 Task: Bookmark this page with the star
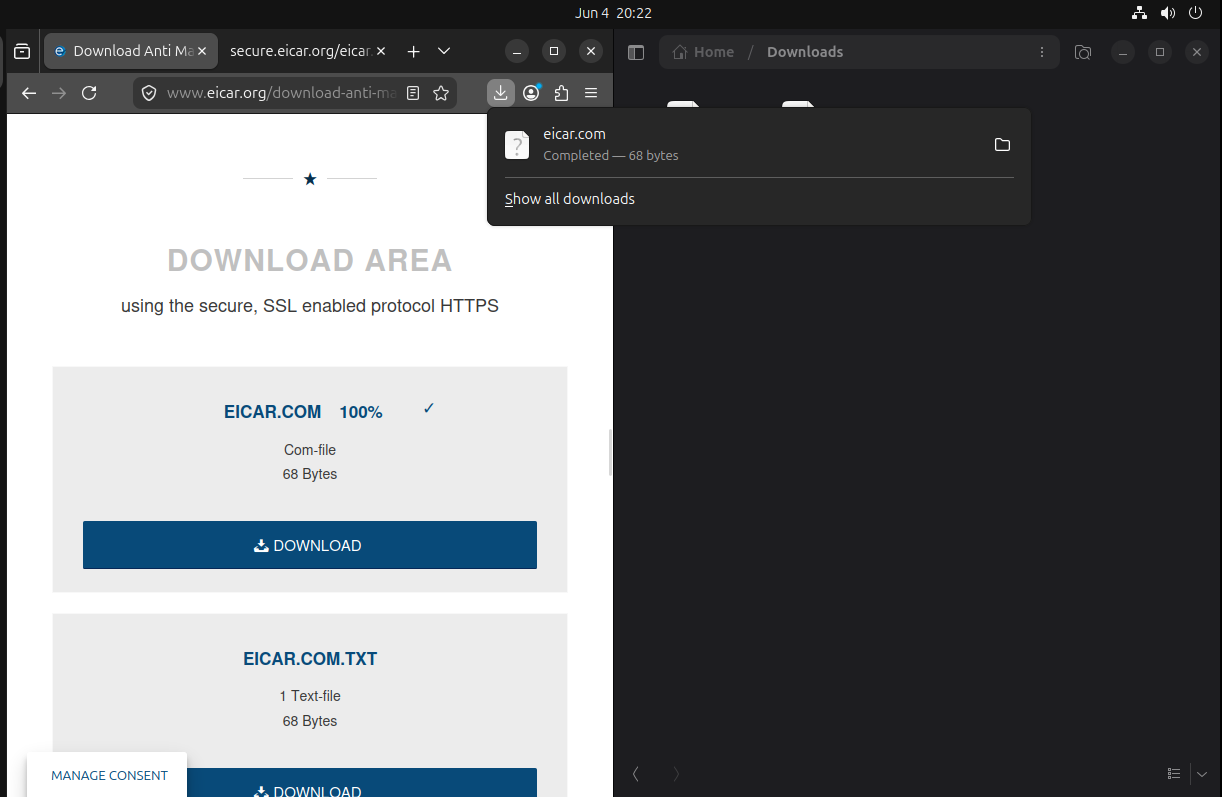pyautogui.click(x=441, y=93)
